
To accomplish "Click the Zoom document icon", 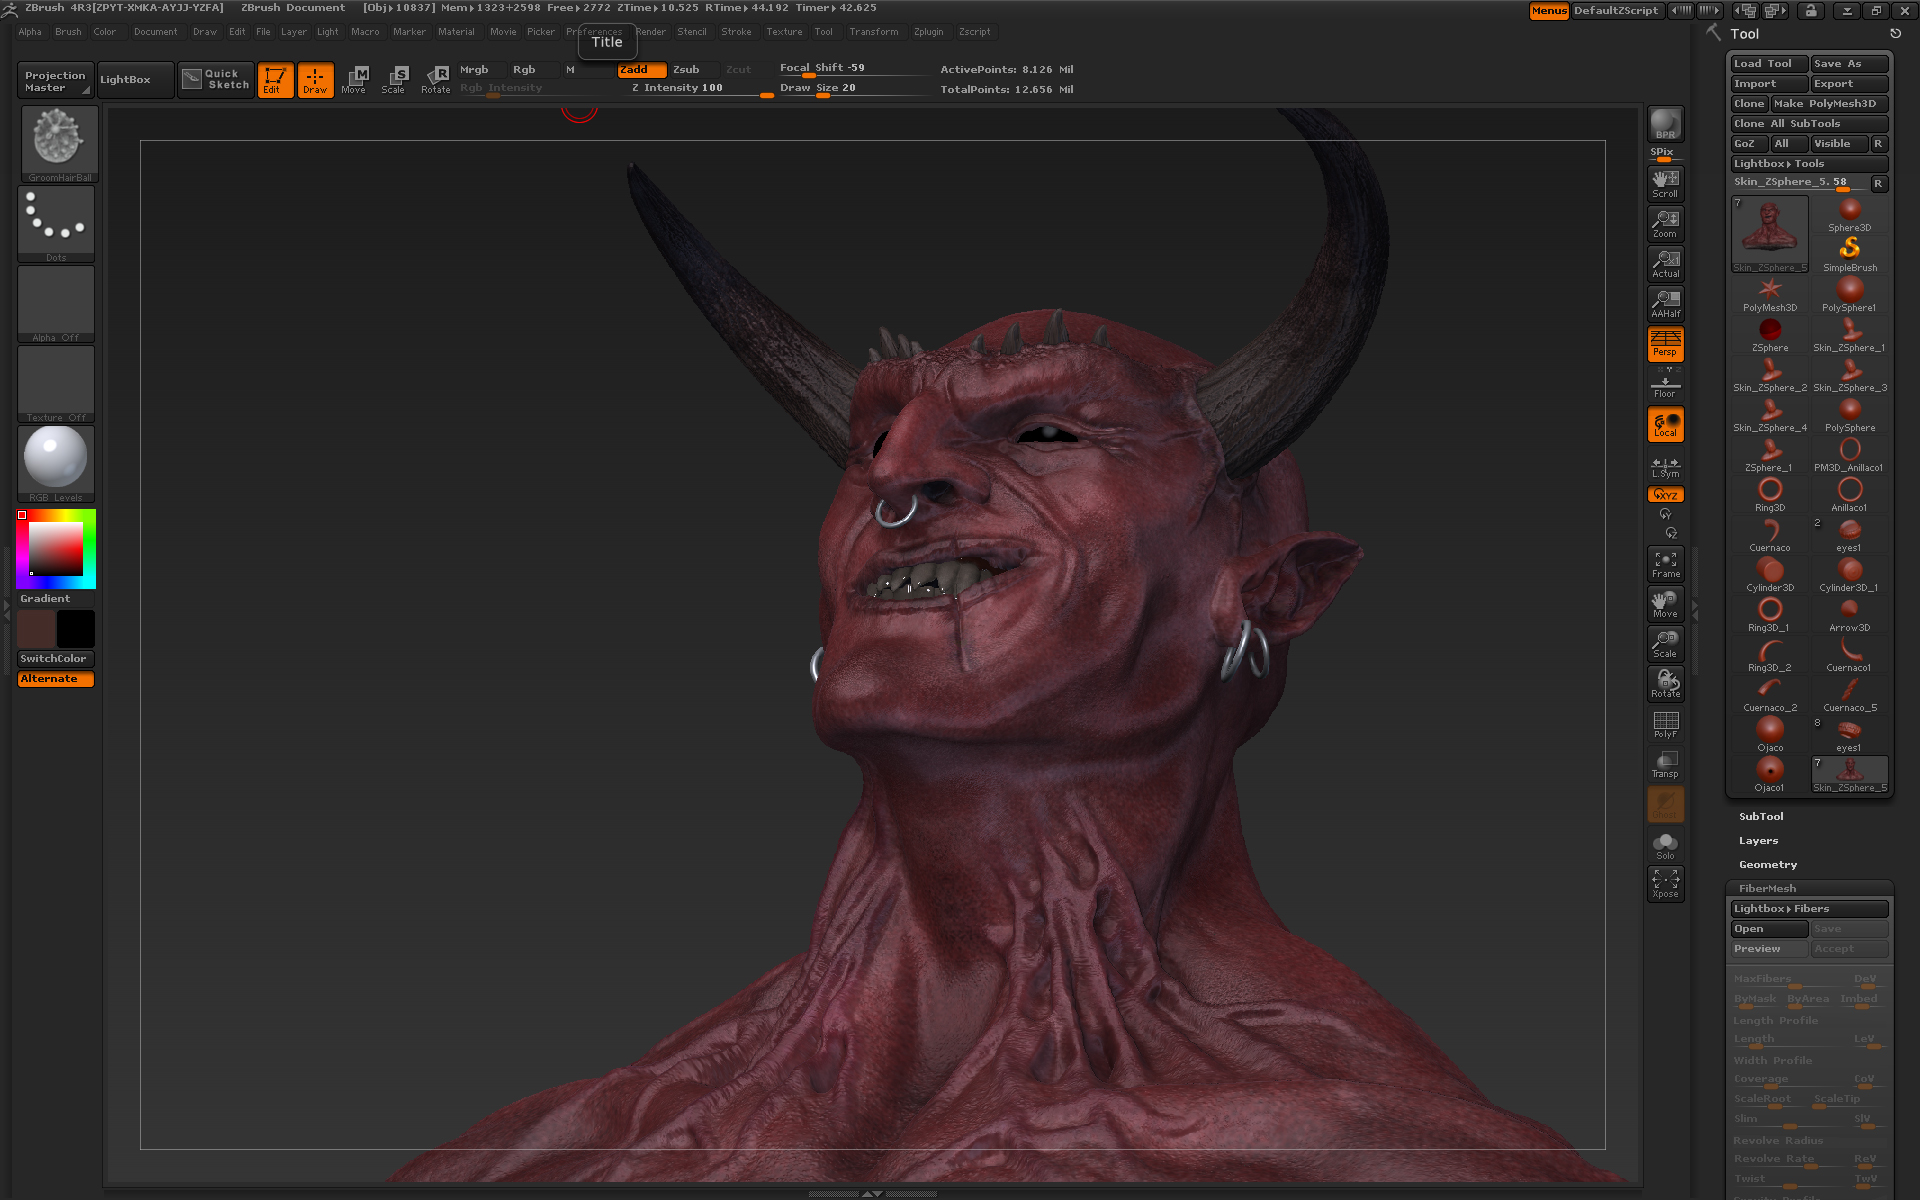I will pos(1665,223).
